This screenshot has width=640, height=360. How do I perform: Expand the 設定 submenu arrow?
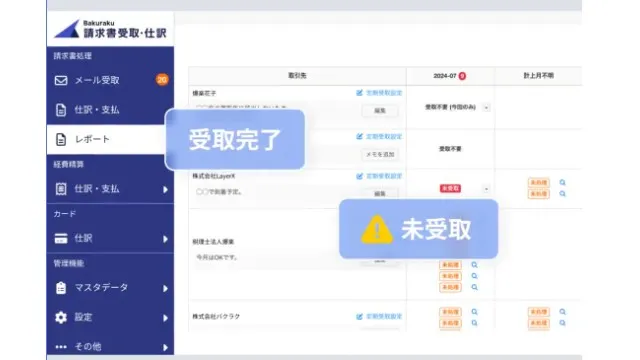tap(165, 318)
